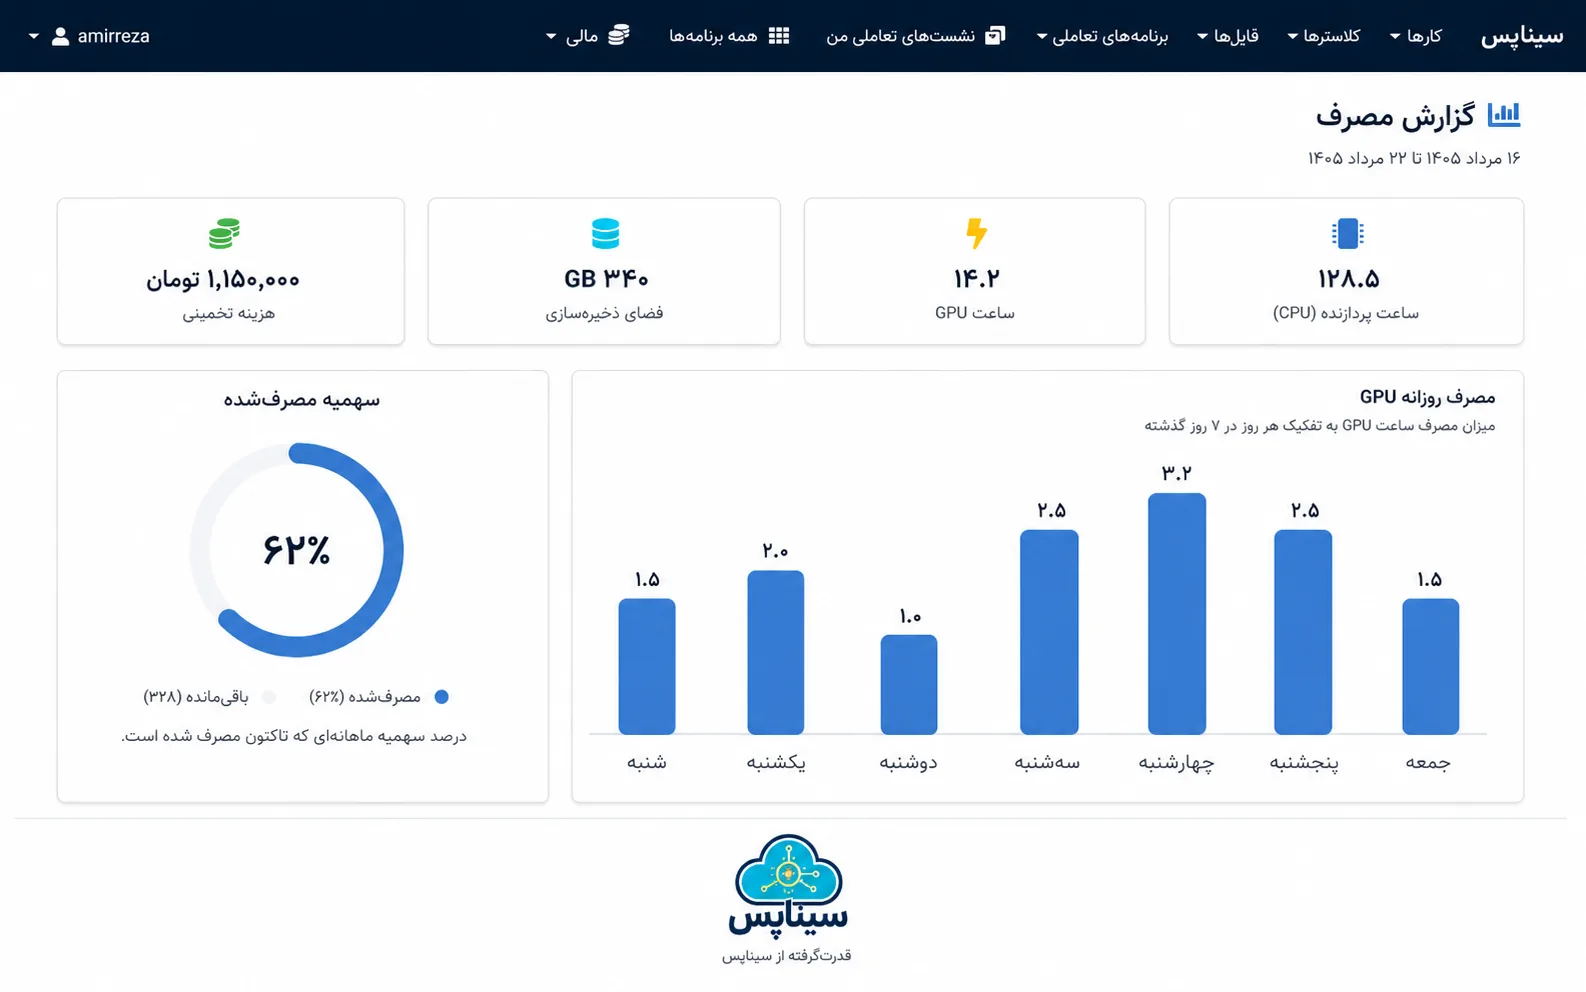Click the جمعه bar in GPU chart
This screenshot has height=992, width=1586.
coord(1430,667)
